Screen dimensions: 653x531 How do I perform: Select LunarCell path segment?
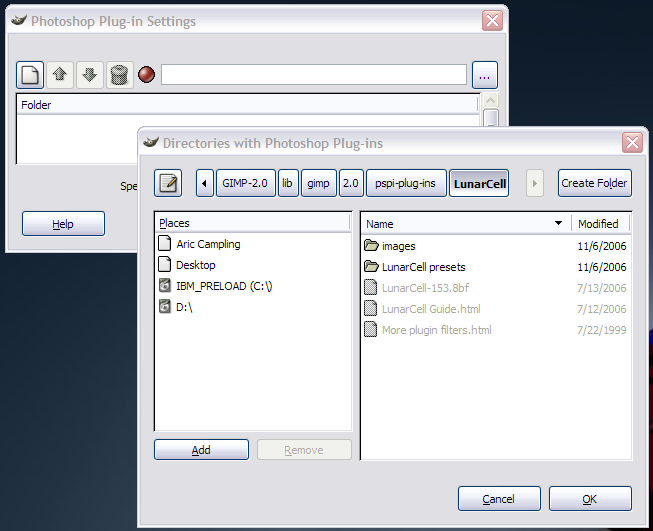[479, 183]
